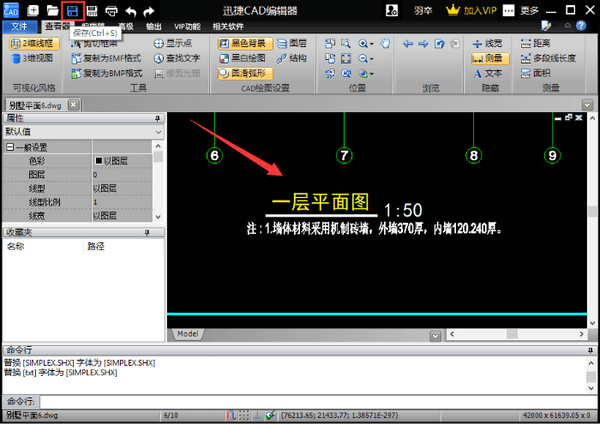Click the drawing vertical scrollbar down arrow
The height and width of the screenshot is (424, 600).
coord(592,323)
